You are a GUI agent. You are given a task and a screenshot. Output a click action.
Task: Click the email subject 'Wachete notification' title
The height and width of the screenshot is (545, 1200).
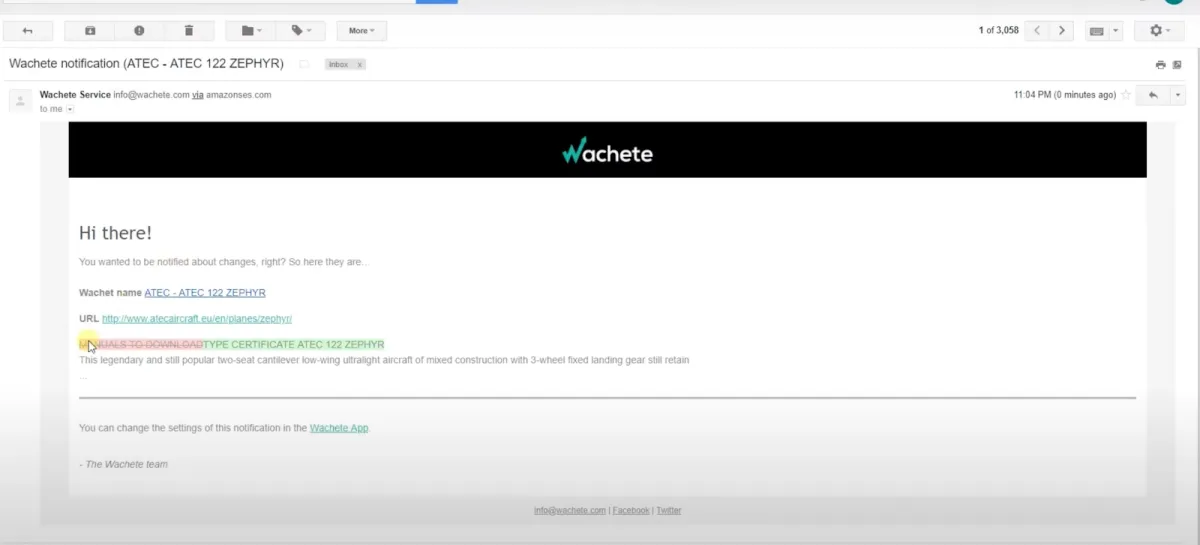click(146, 64)
